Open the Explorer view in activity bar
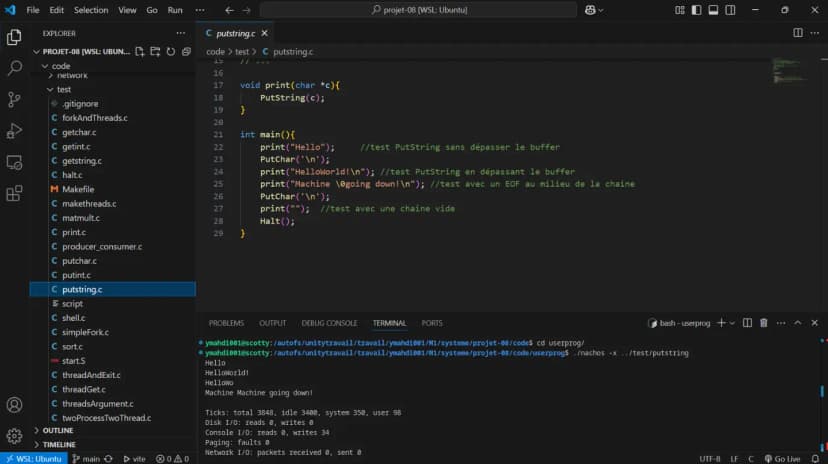 point(14,37)
